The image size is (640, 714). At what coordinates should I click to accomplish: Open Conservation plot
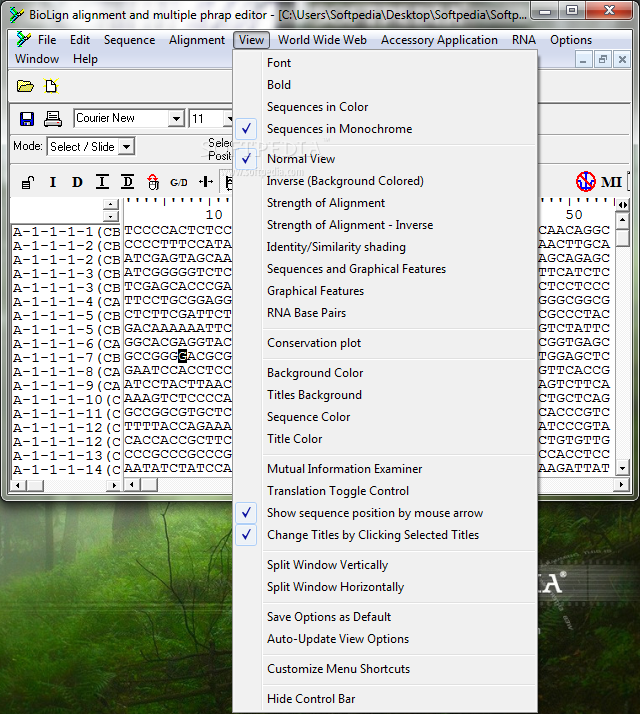[x=314, y=343]
